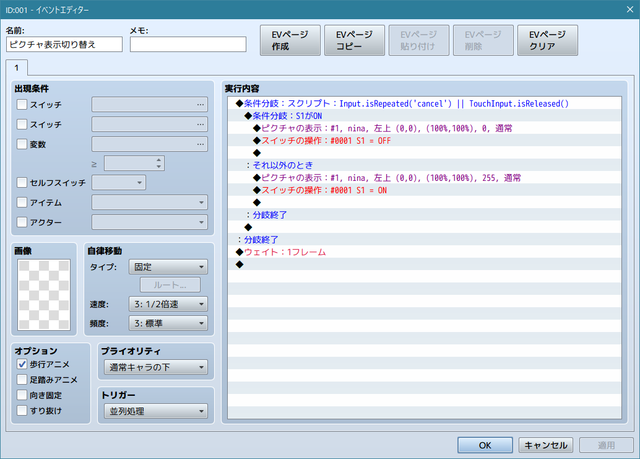Open the プライオリティ 通常キャラの下 dropdown

156,367
